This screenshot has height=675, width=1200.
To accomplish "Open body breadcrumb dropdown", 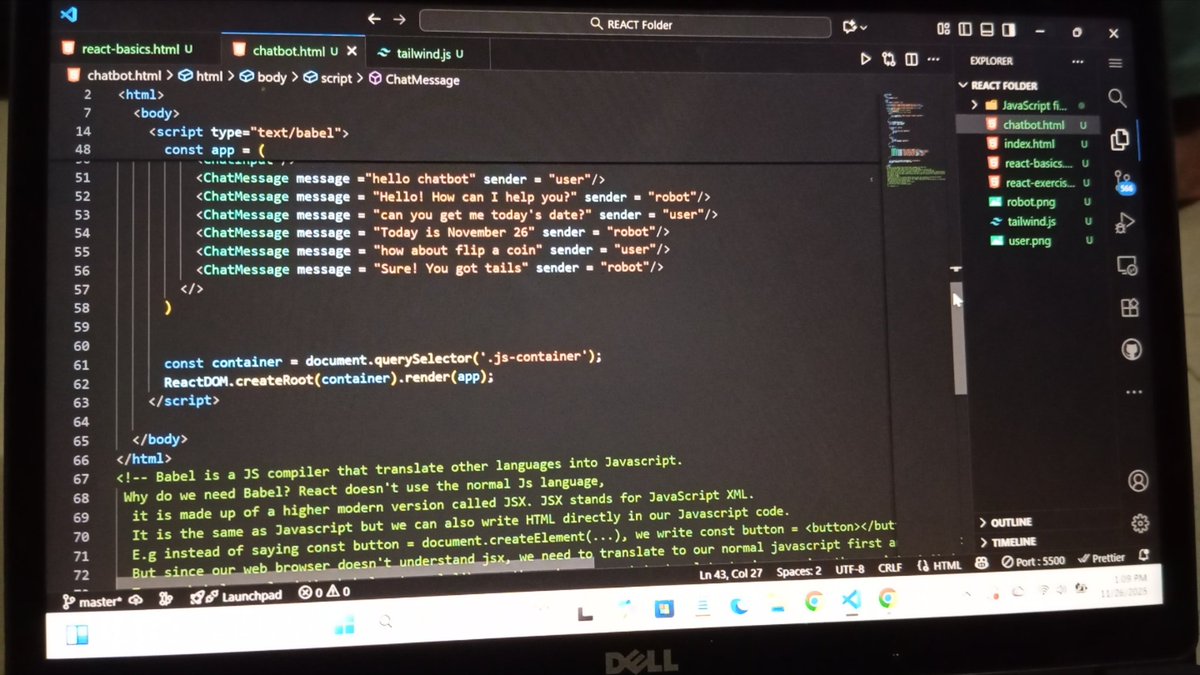I will pyautogui.click(x=263, y=77).
